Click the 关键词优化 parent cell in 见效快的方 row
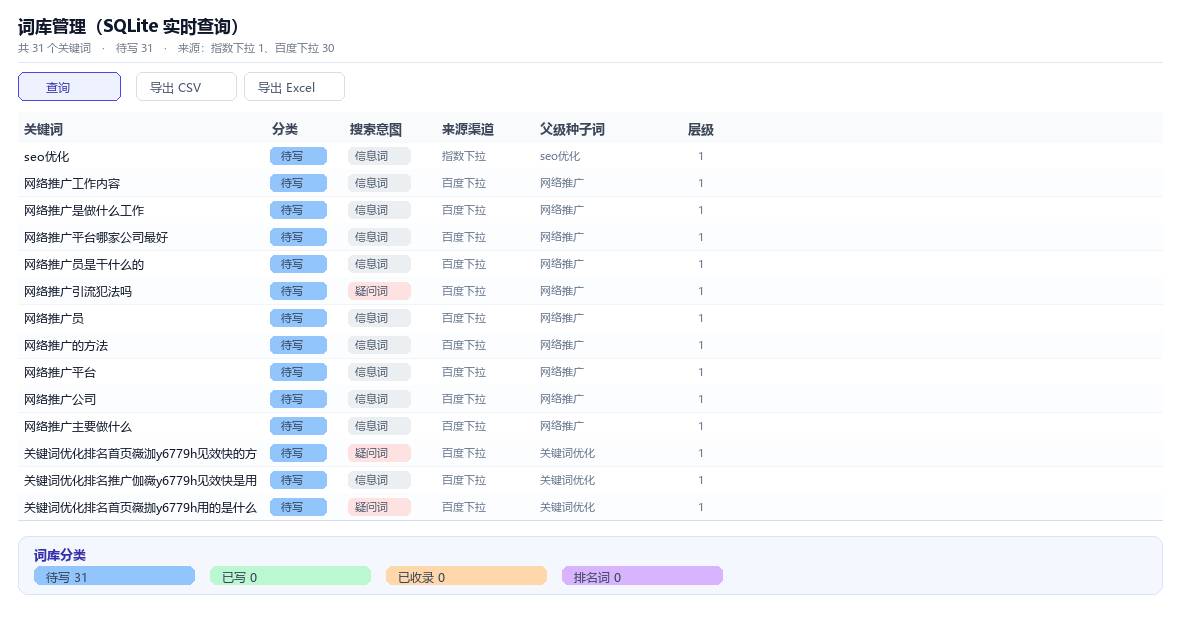 [x=567, y=453]
